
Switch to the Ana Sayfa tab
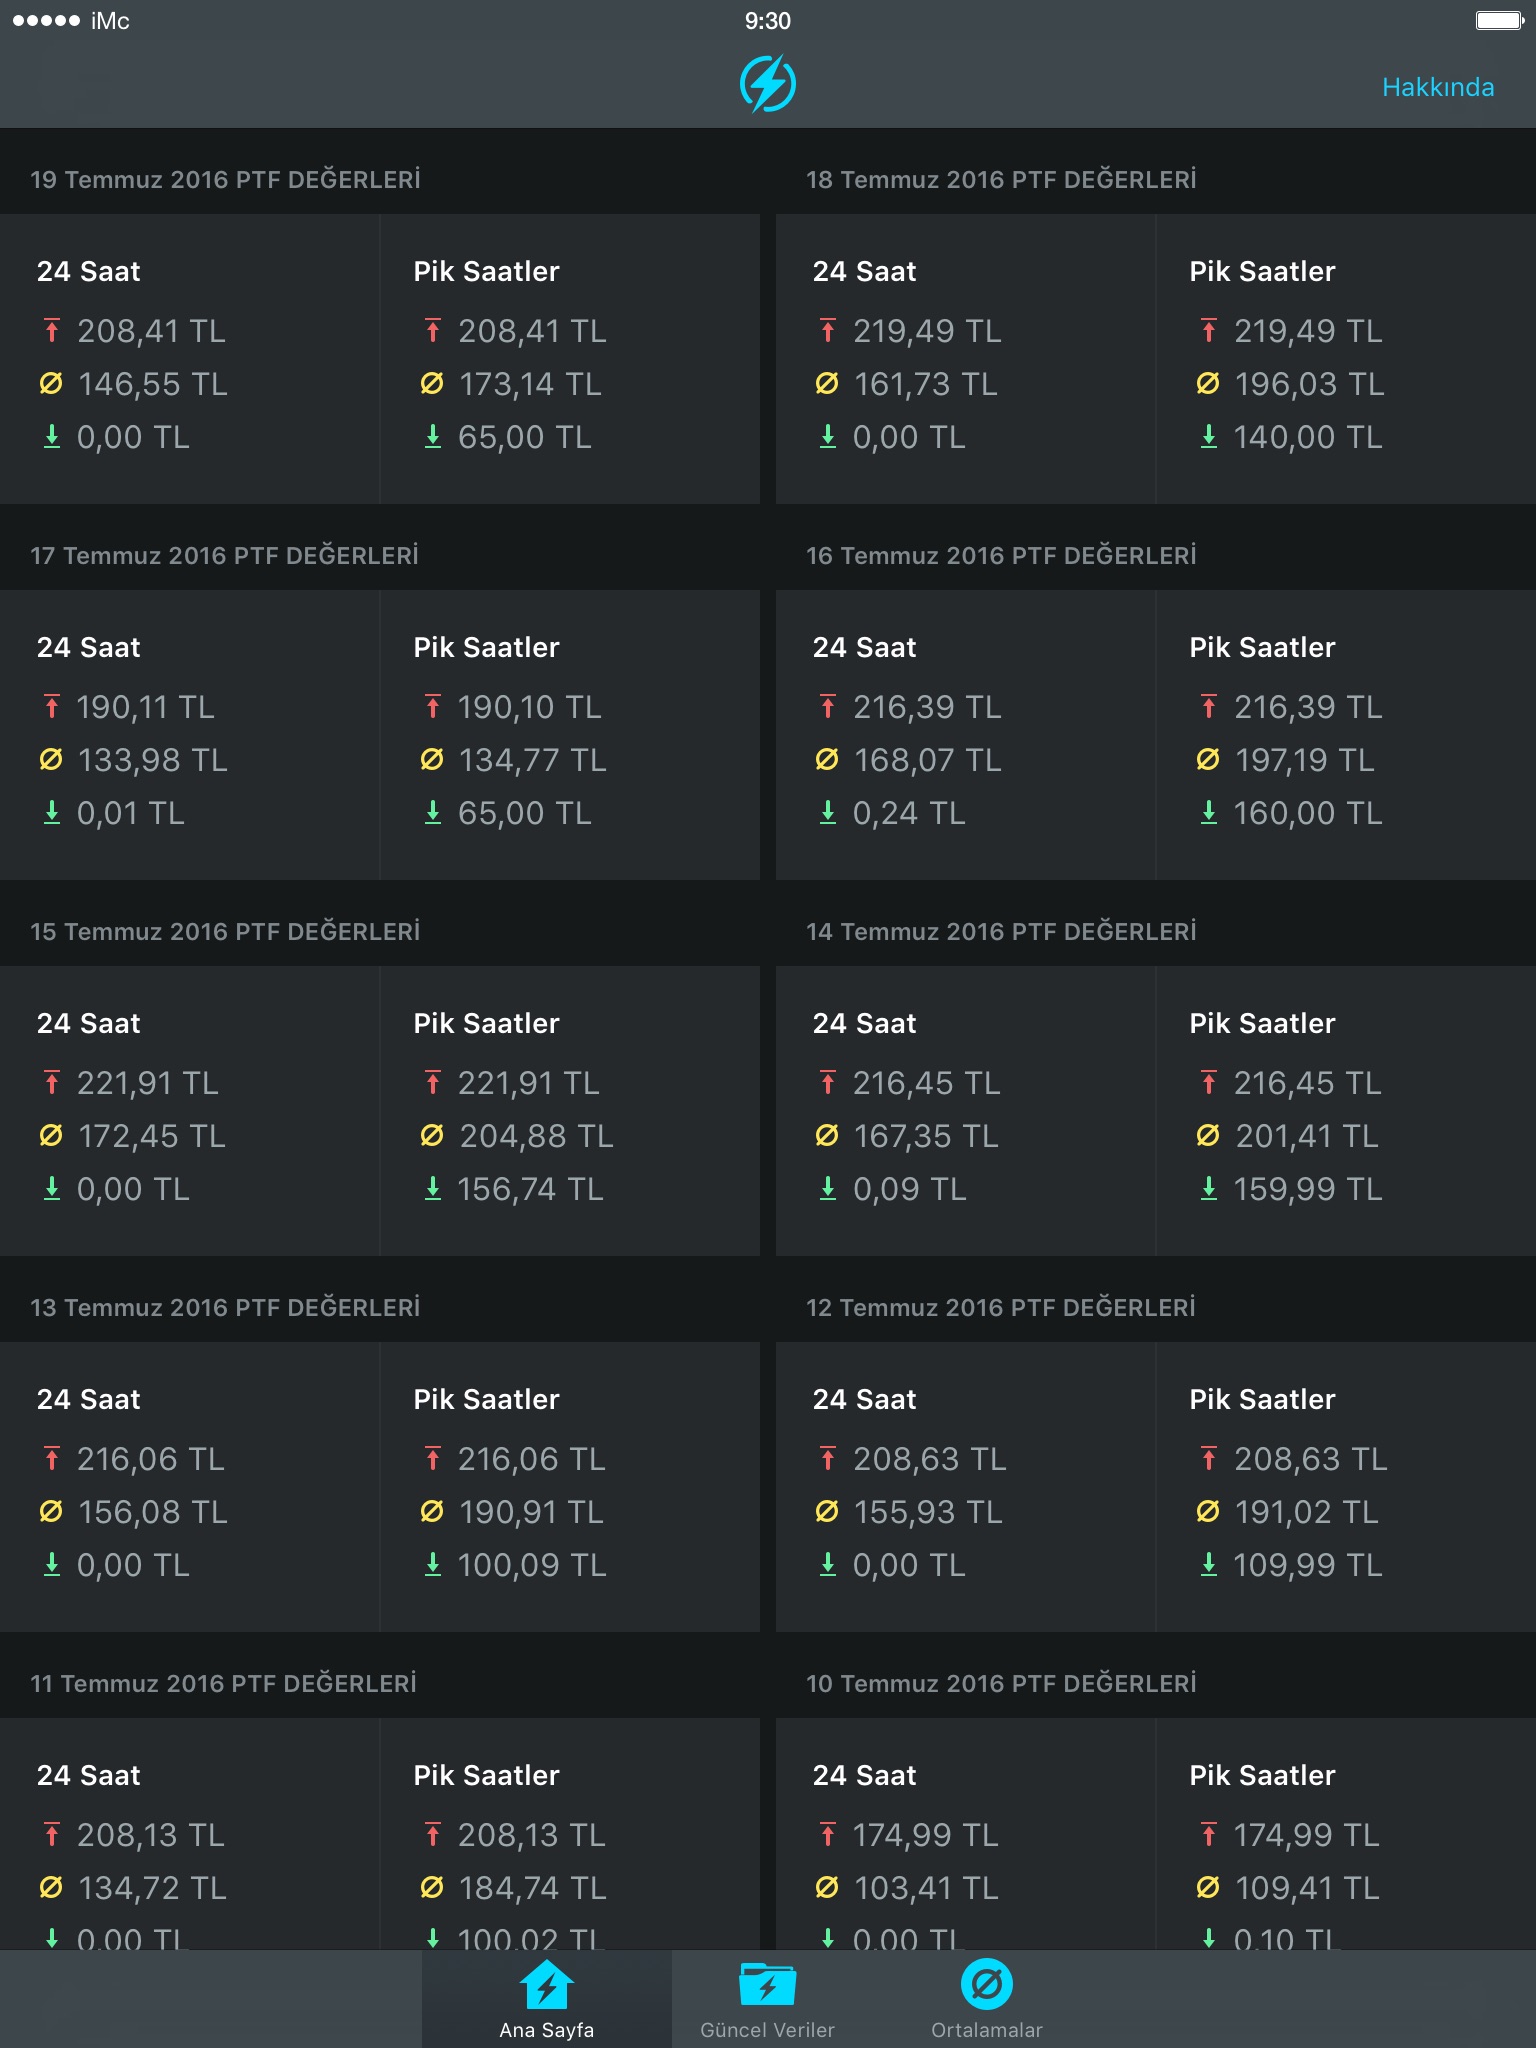pyautogui.click(x=546, y=1998)
